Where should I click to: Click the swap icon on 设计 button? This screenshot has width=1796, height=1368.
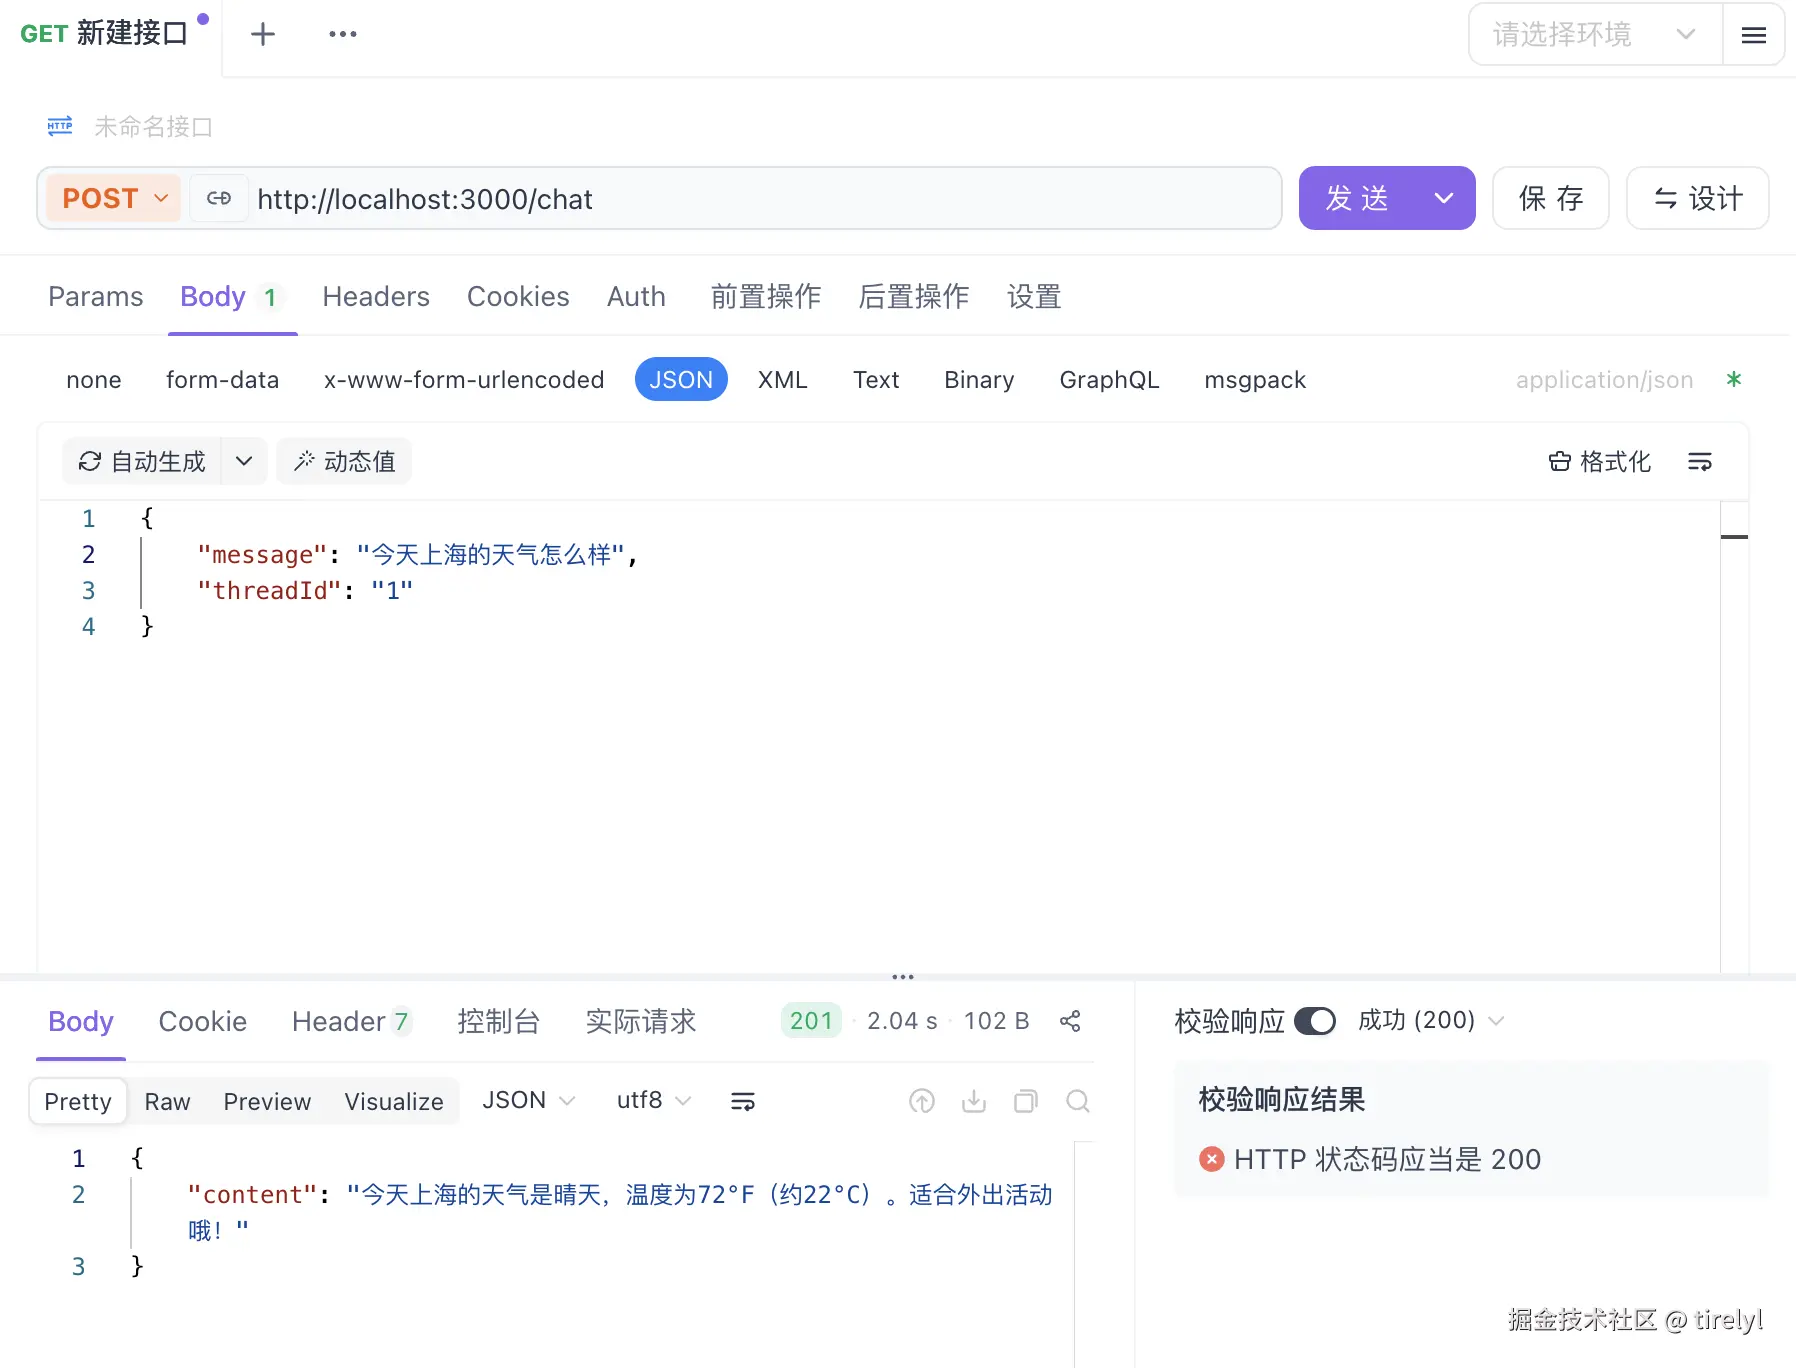tap(1666, 198)
